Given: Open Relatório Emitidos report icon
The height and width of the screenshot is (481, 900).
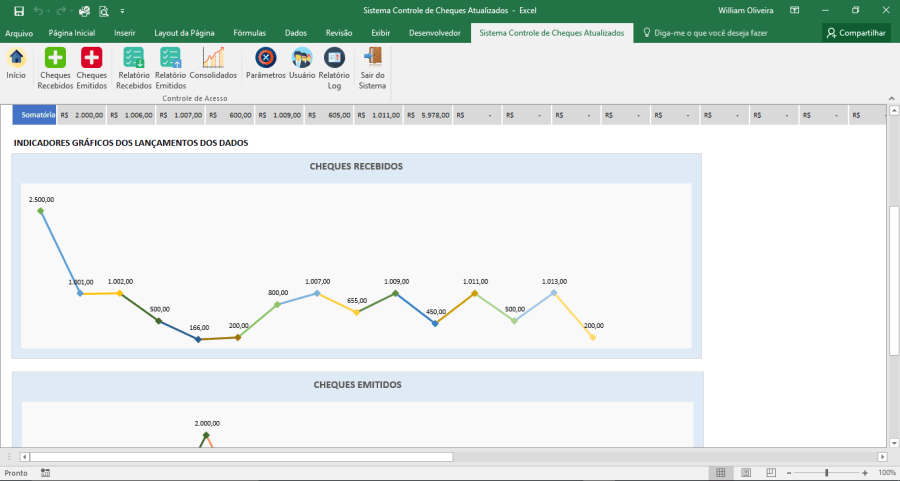Looking at the screenshot, I should pyautogui.click(x=170, y=57).
